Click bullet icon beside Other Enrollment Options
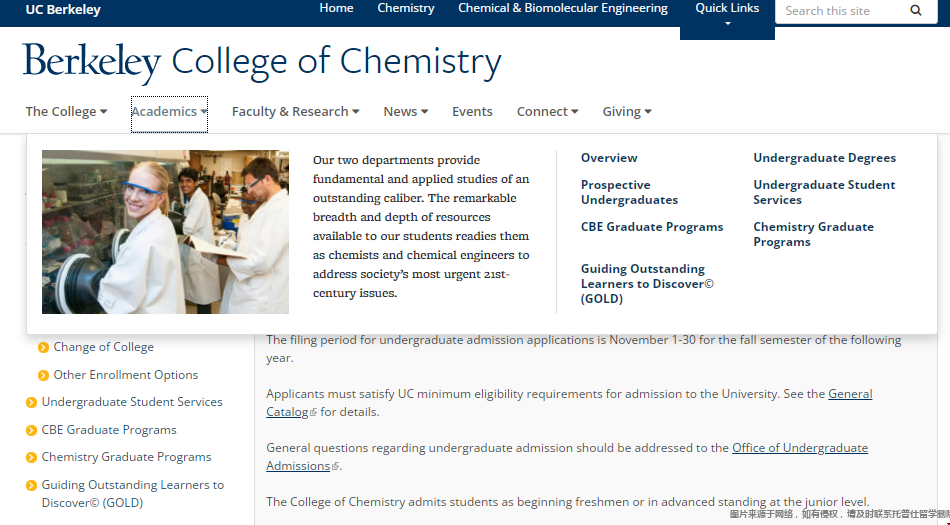Image resolution: width=950 pixels, height=525 pixels. point(44,376)
